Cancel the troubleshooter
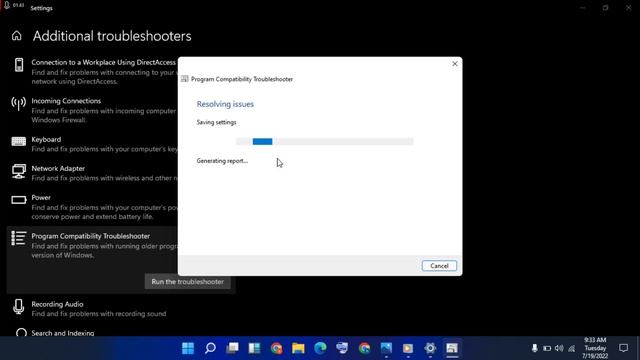The height and width of the screenshot is (360, 640). coord(439,266)
